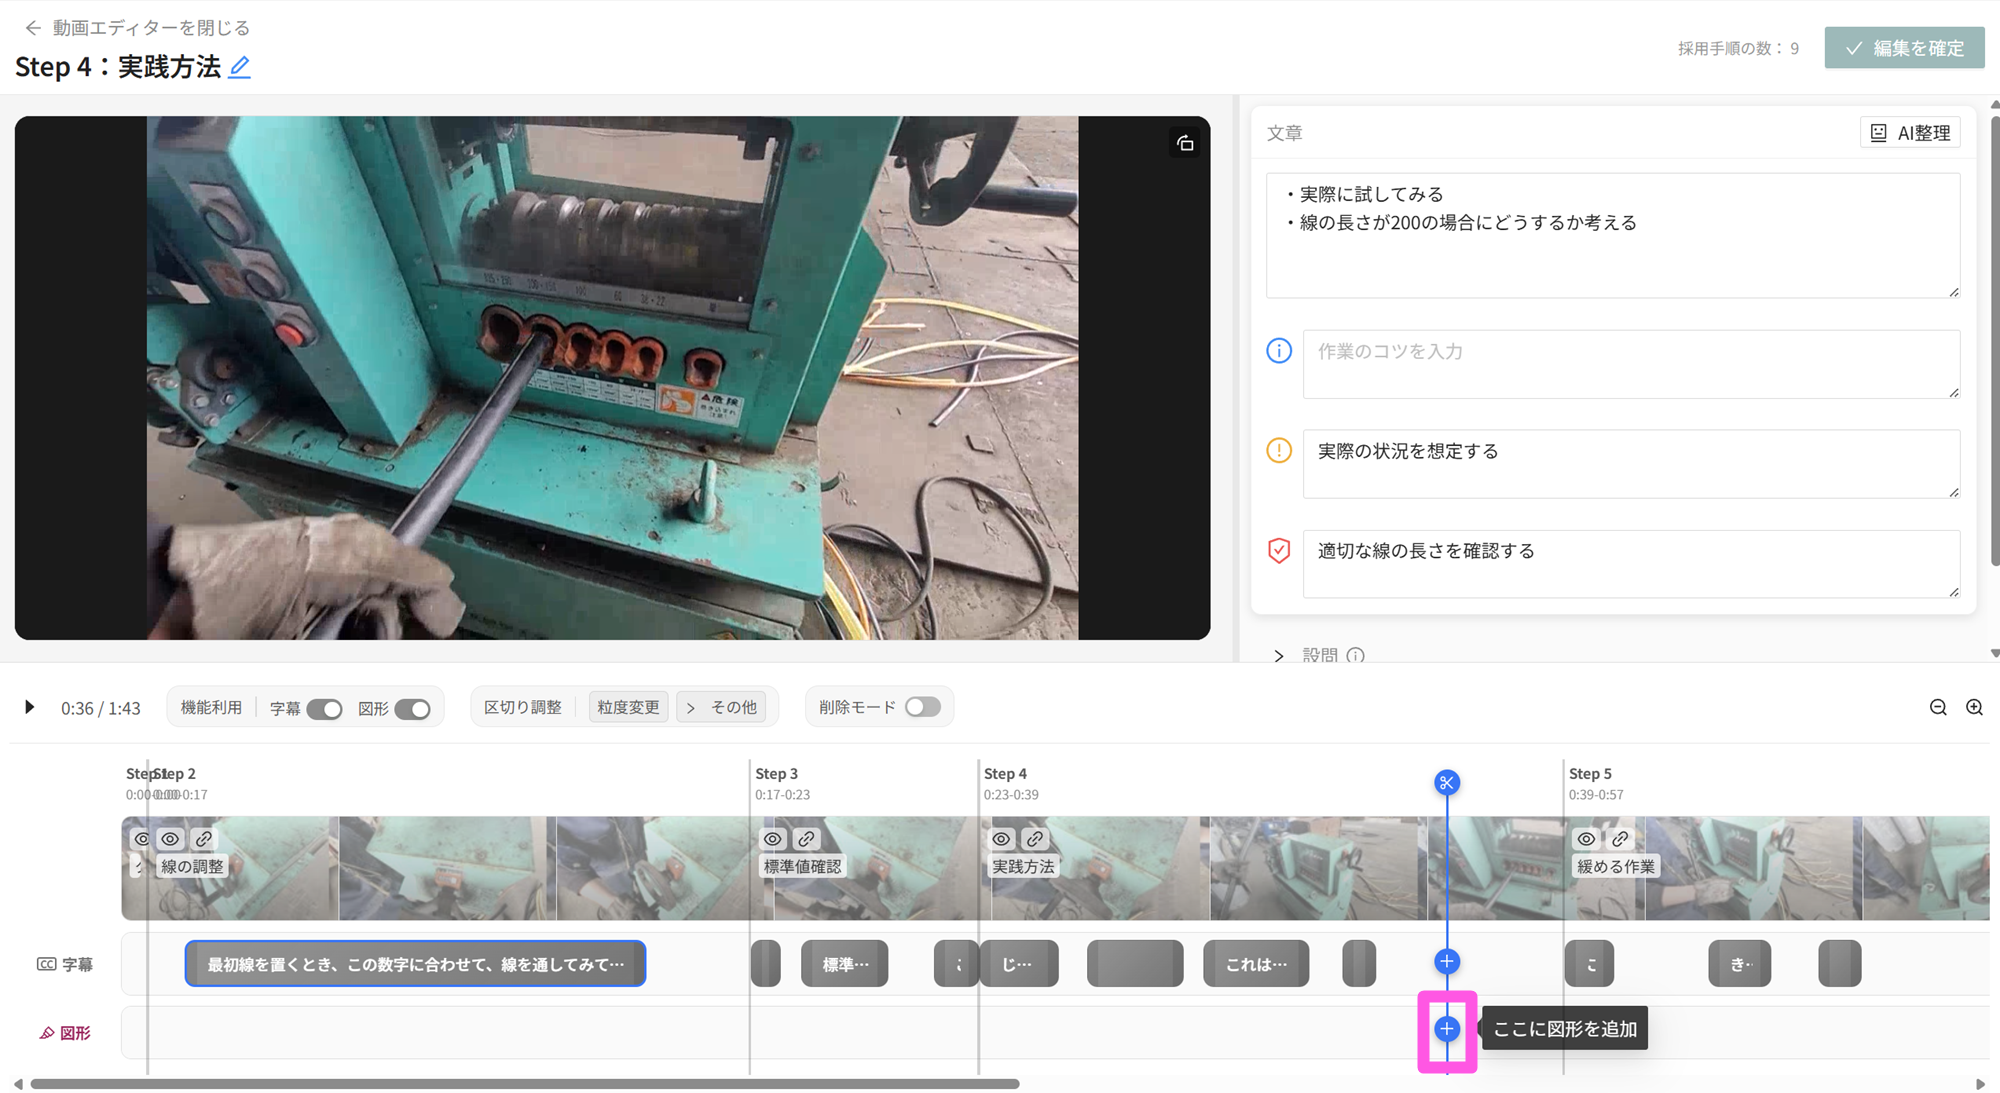2000x1093 pixels.
Task: Click the plus button to add a shape
Action: [x=1446, y=1029]
